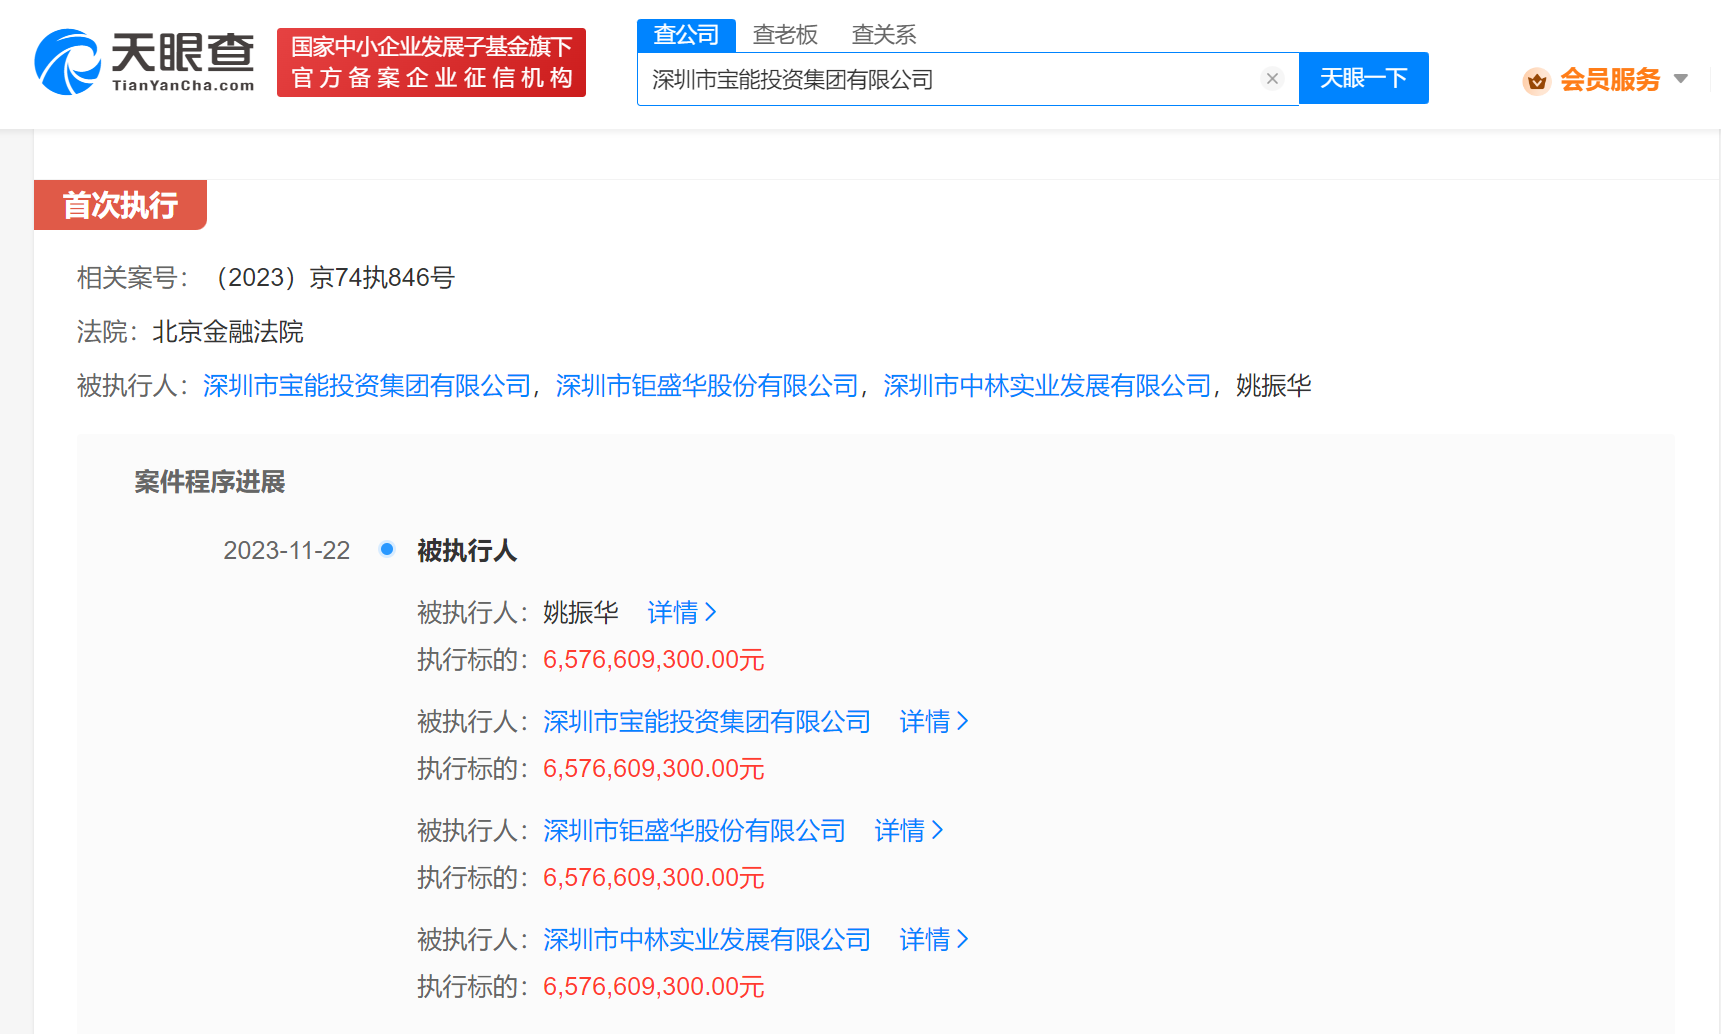Image resolution: width=1721 pixels, height=1034 pixels.
Task: Click the 天眼一下 search button
Action: pos(1363,78)
